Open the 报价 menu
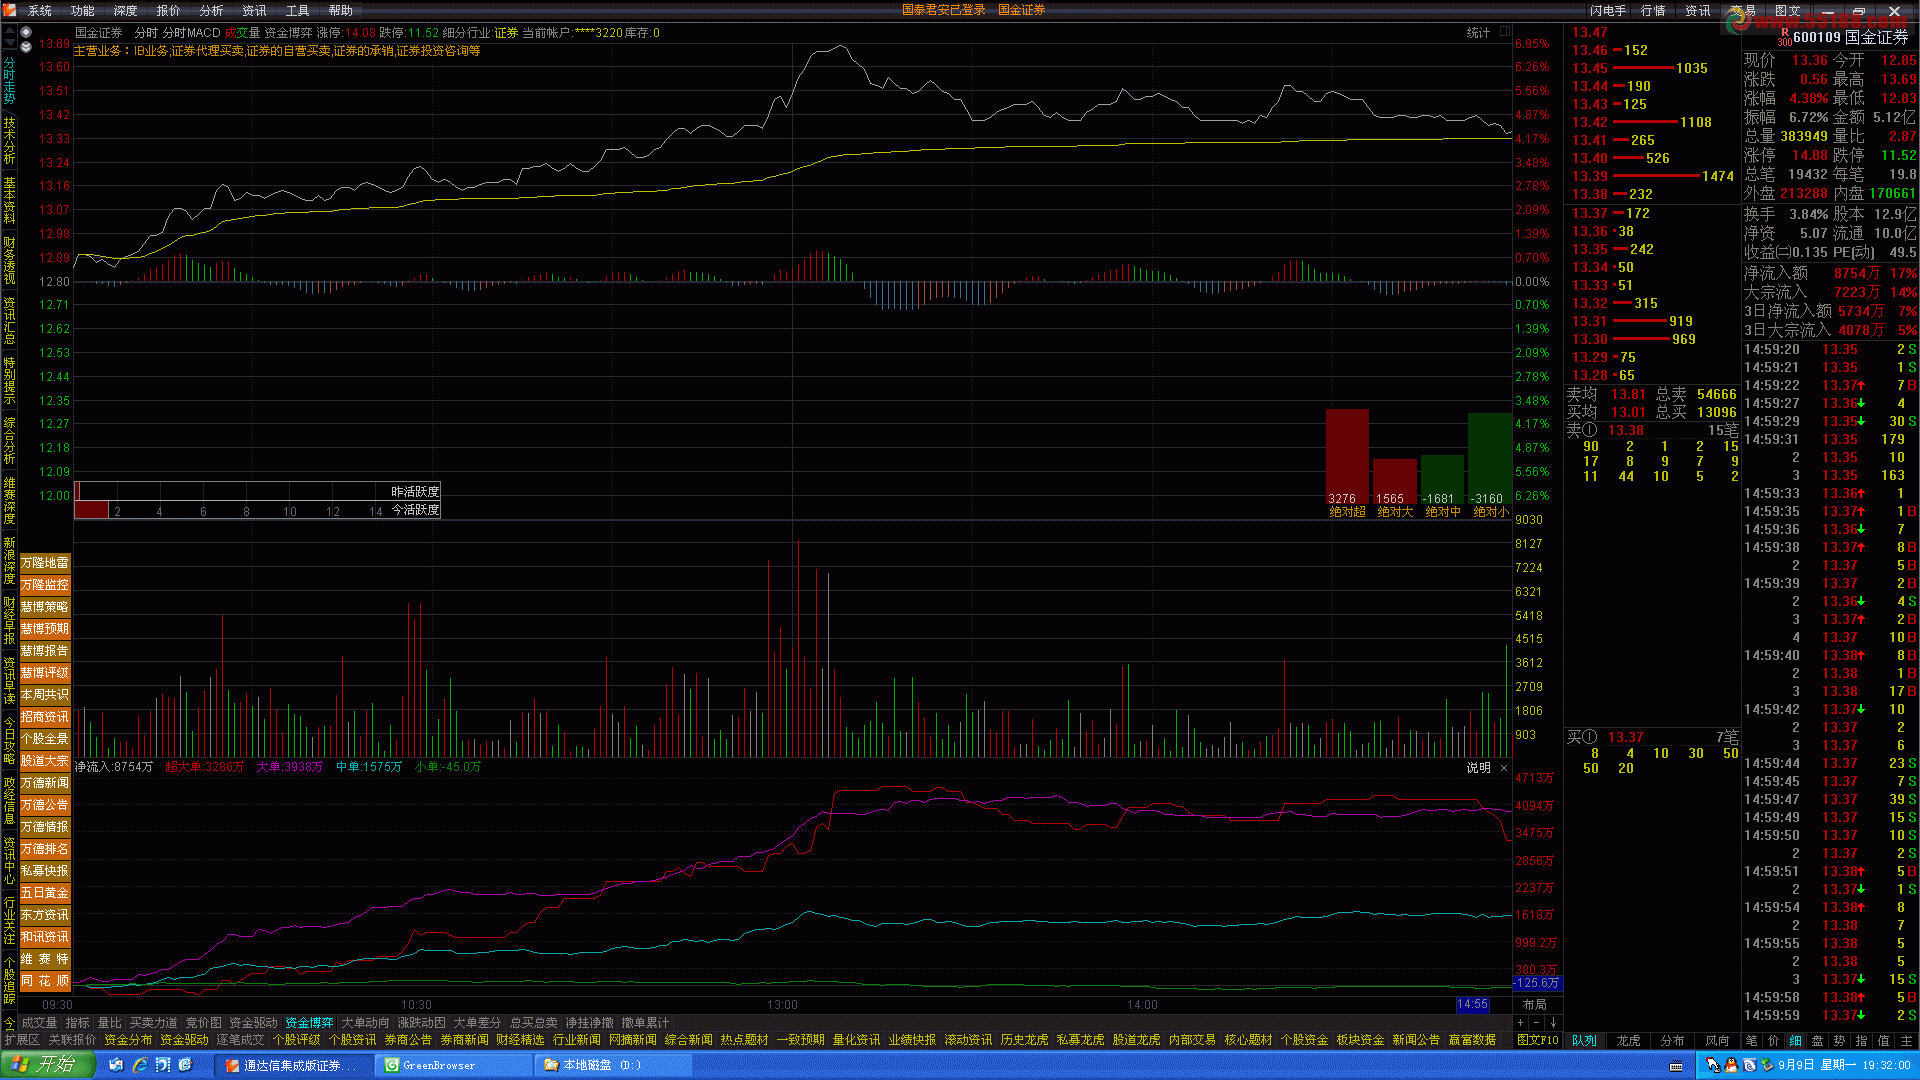Viewport: 1920px width, 1080px height. (x=169, y=10)
